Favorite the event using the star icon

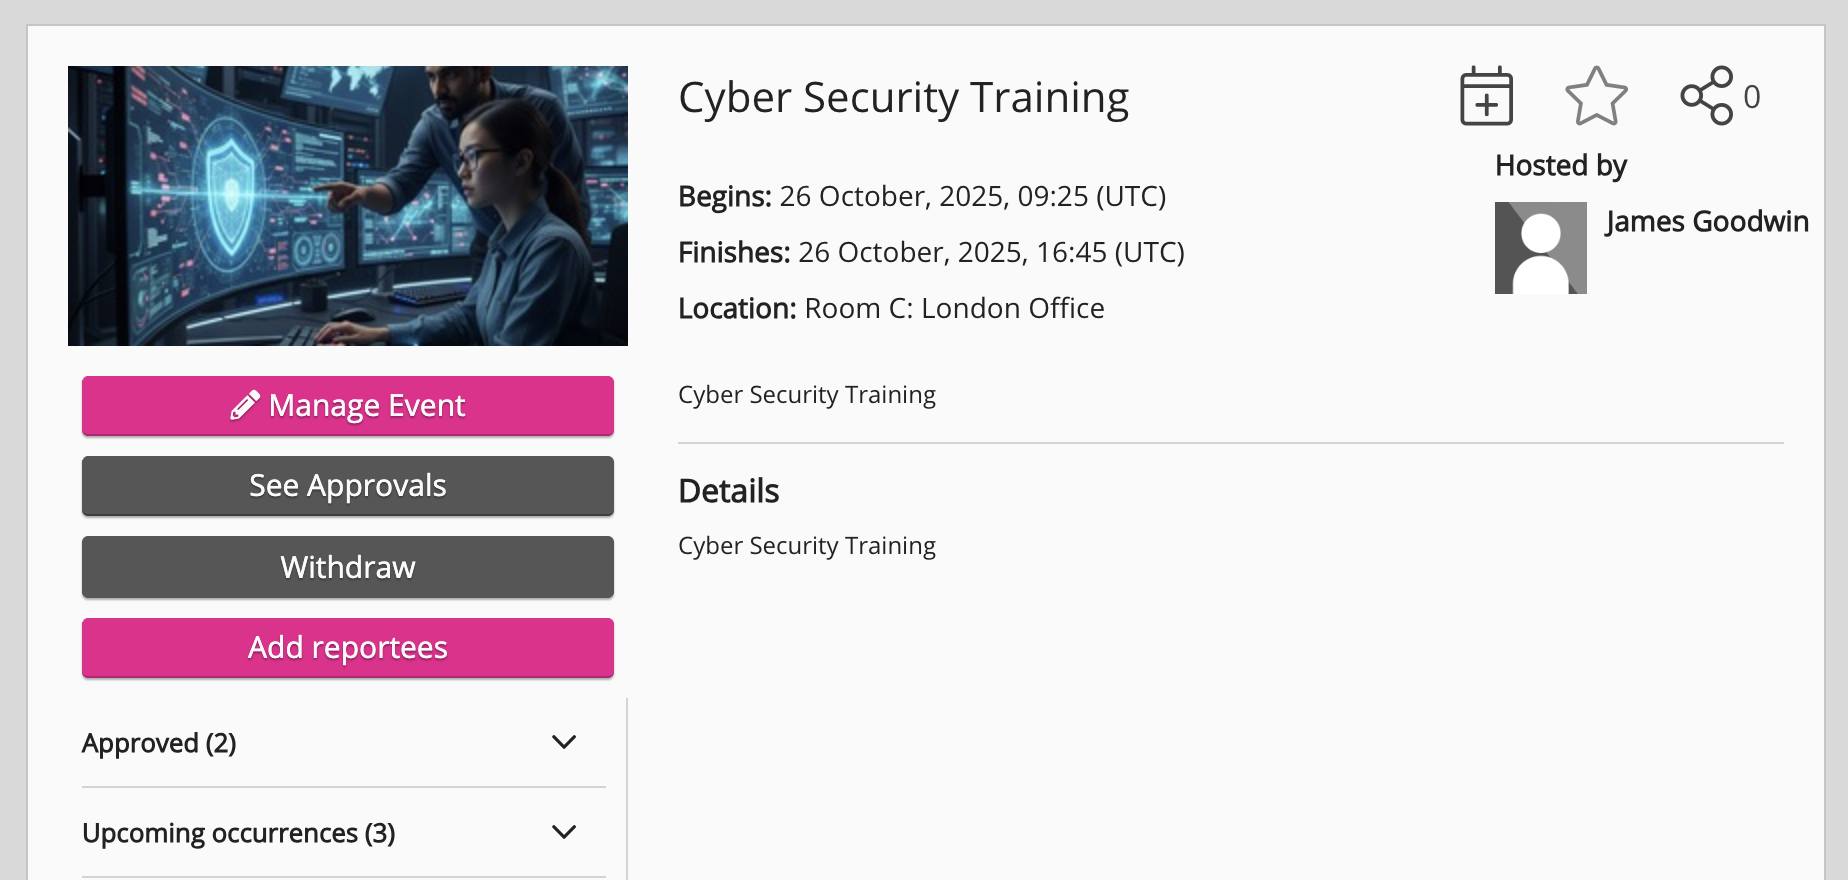[1596, 96]
